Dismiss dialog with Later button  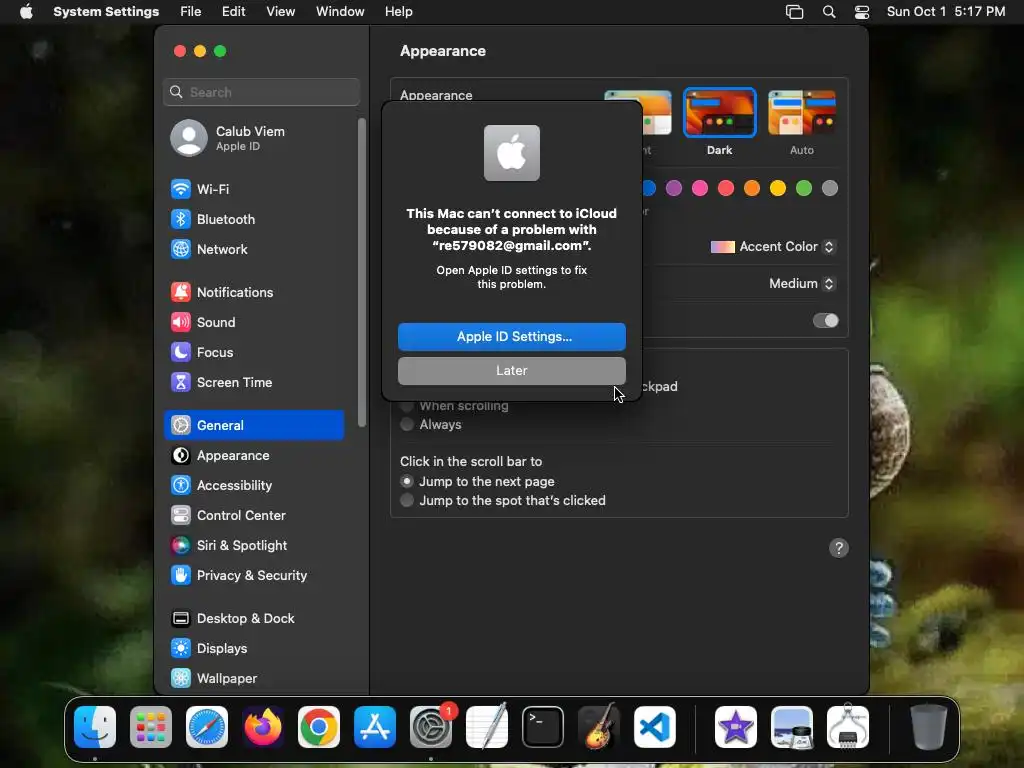tap(511, 371)
